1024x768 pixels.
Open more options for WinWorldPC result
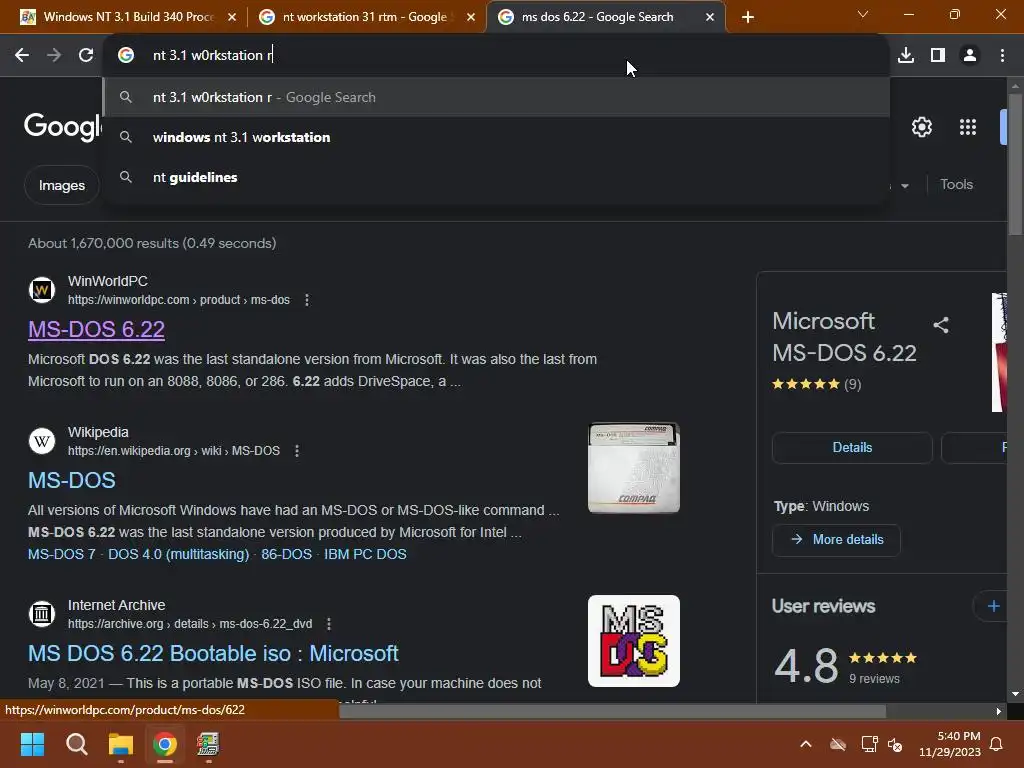coord(307,300)
